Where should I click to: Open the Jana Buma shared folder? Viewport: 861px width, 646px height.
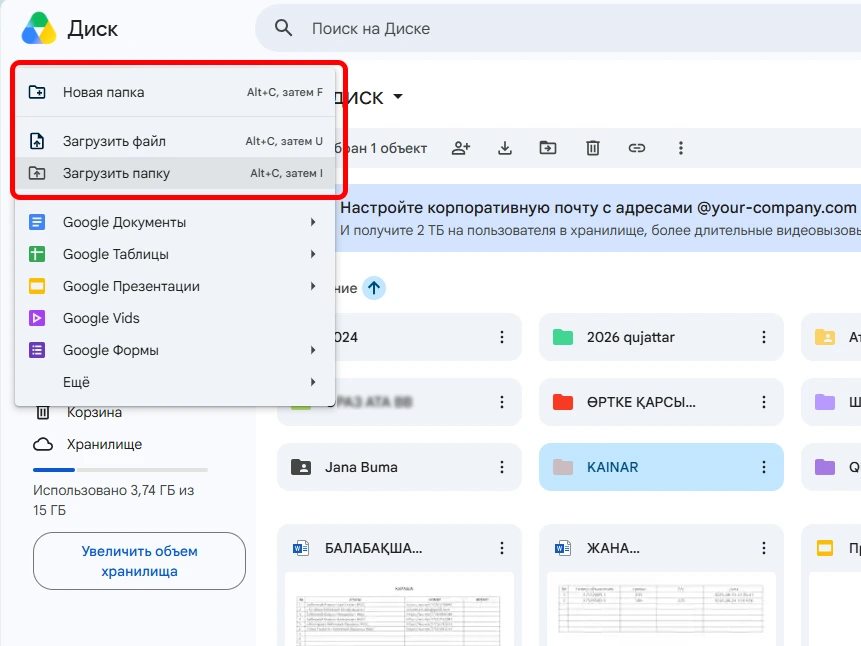point(399,467)
